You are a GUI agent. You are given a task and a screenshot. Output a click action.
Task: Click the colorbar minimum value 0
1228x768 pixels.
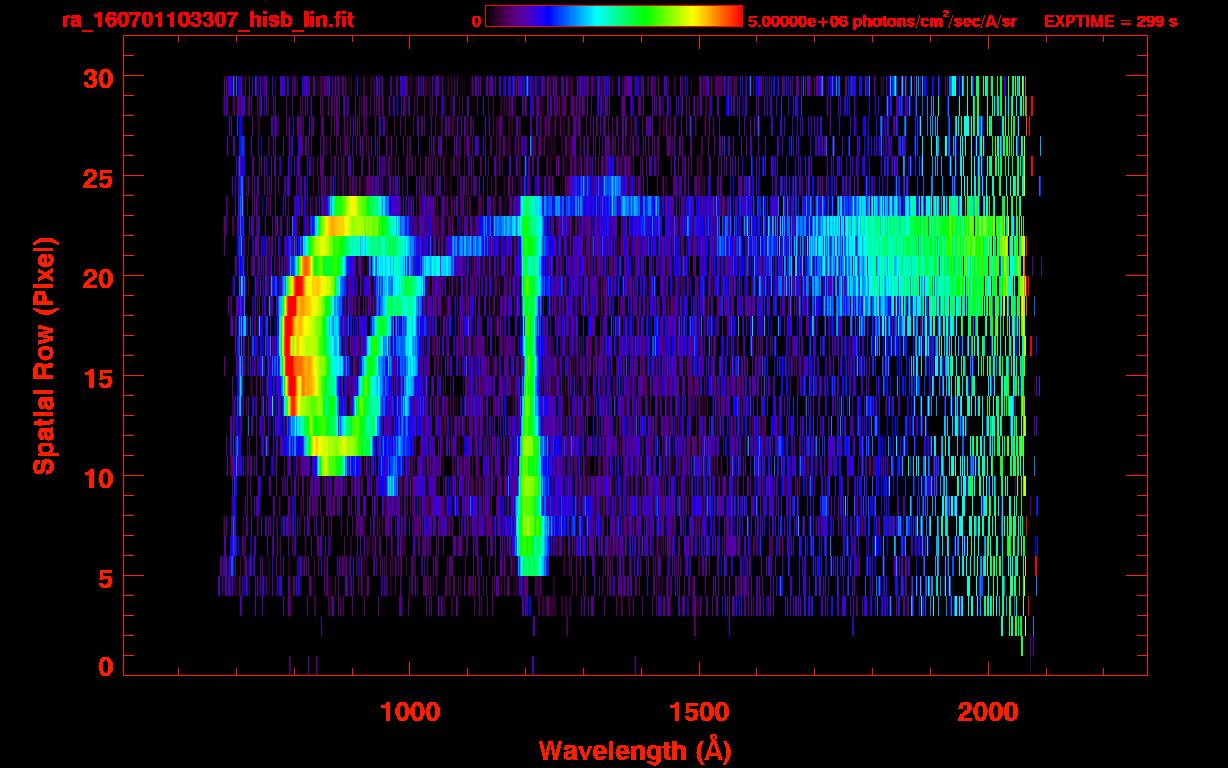[x=476, y=21]
